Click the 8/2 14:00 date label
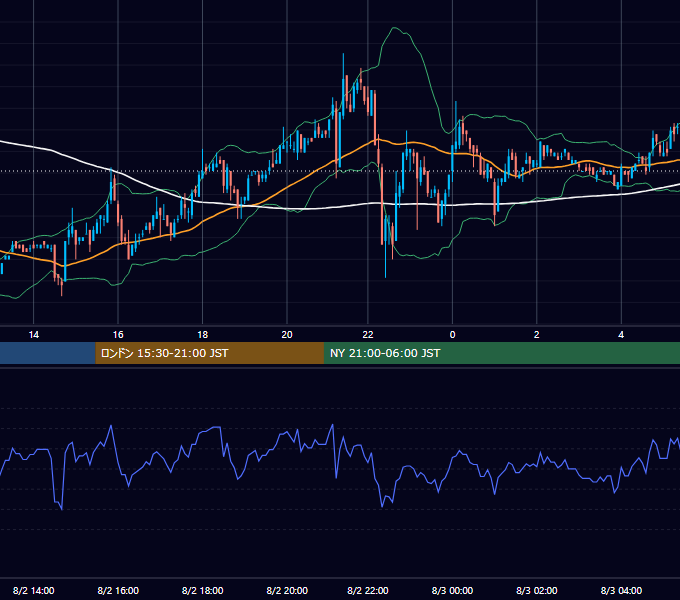The width and height of the screenshot is (680, 600). (33, 590)
